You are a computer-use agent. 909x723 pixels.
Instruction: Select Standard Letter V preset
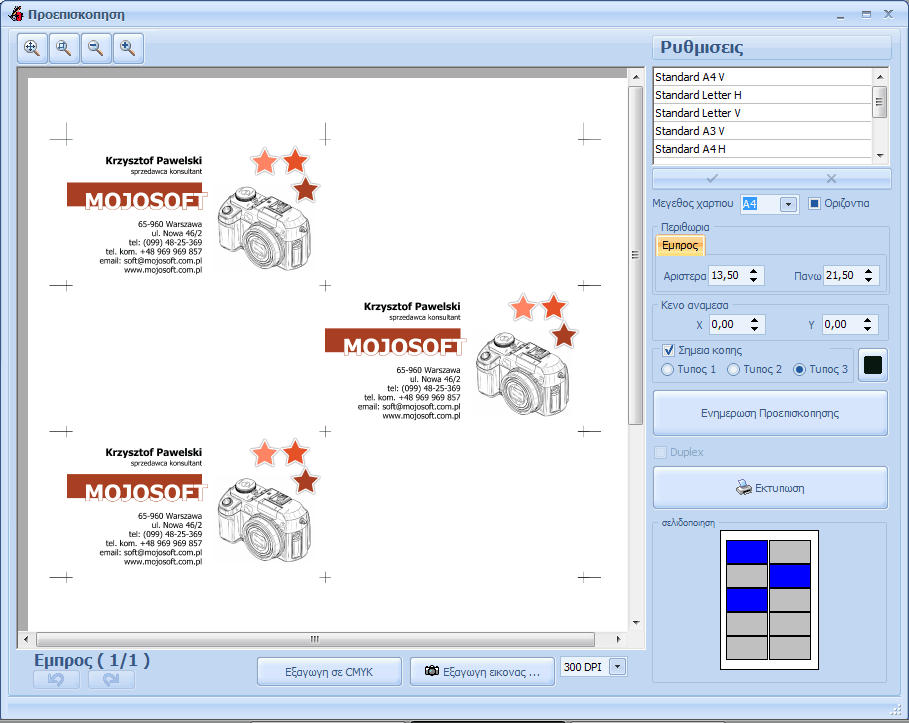[762, 113]
